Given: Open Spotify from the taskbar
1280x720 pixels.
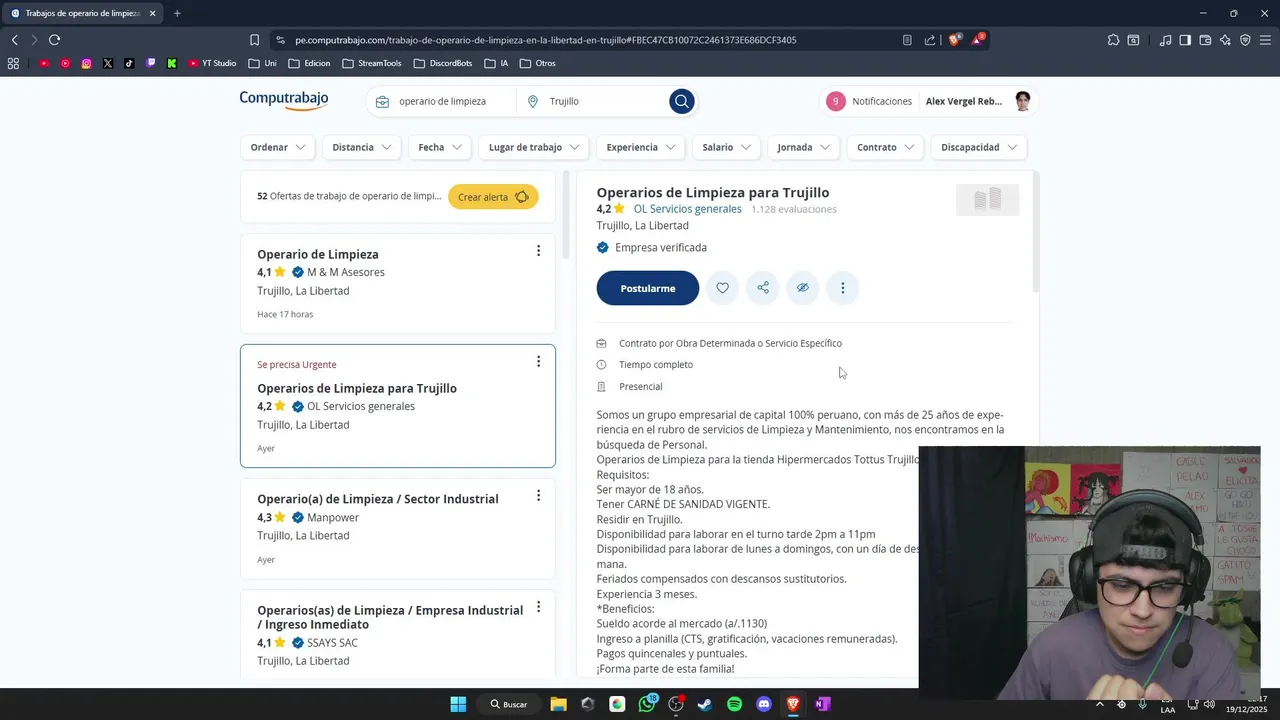Looking at the screenshot, I should (x=735, y=704).
